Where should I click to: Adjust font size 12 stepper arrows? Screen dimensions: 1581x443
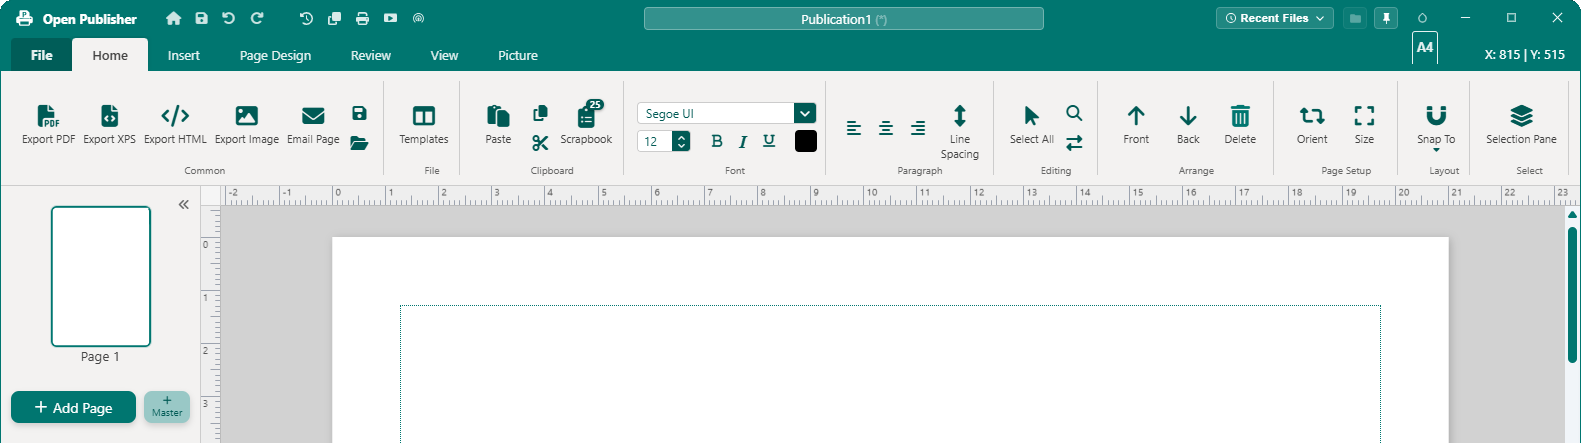click(x=682, y=141)
